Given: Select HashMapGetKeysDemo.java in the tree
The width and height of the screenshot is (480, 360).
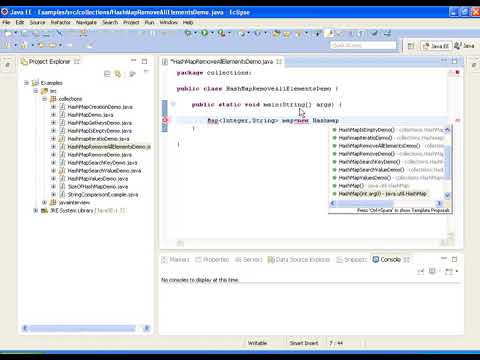Looking at the screenshot, I should coord(100,123).
